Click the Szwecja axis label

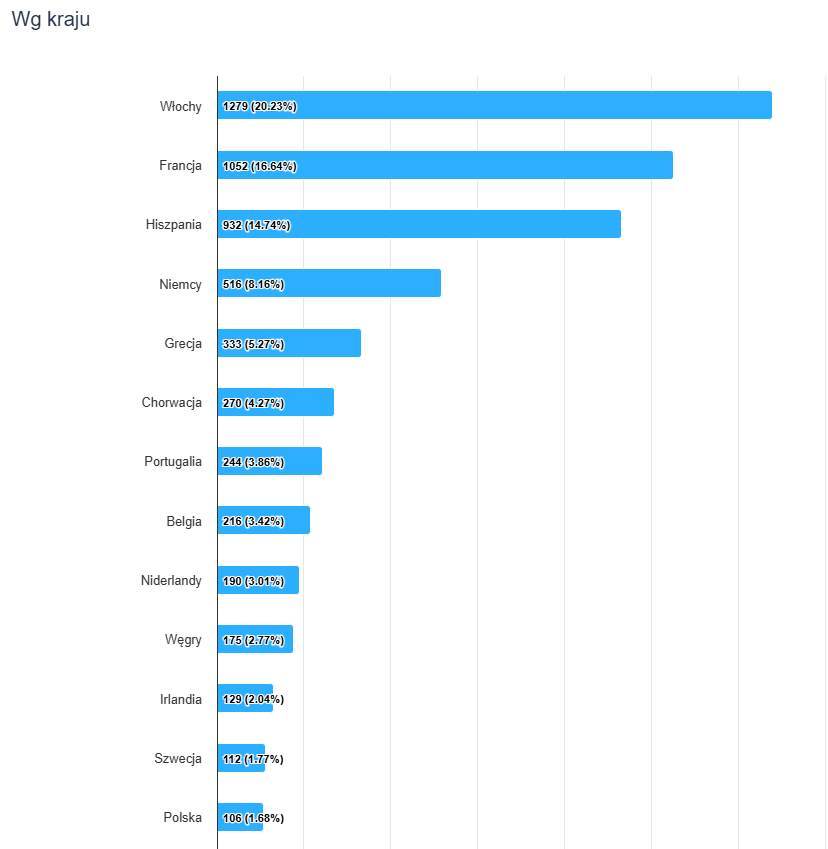[x=178, y=758]
